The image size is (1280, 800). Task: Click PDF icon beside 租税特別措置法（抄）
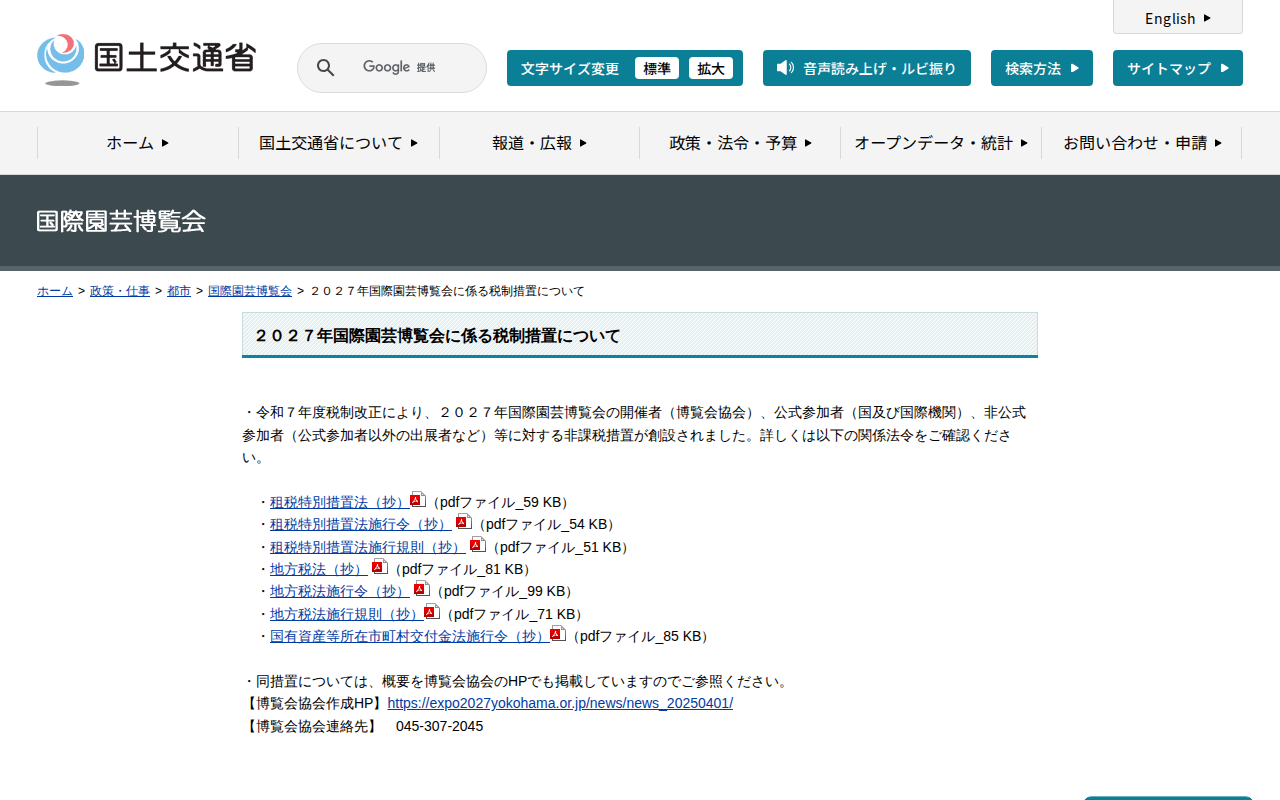click(x=418, y=500)
